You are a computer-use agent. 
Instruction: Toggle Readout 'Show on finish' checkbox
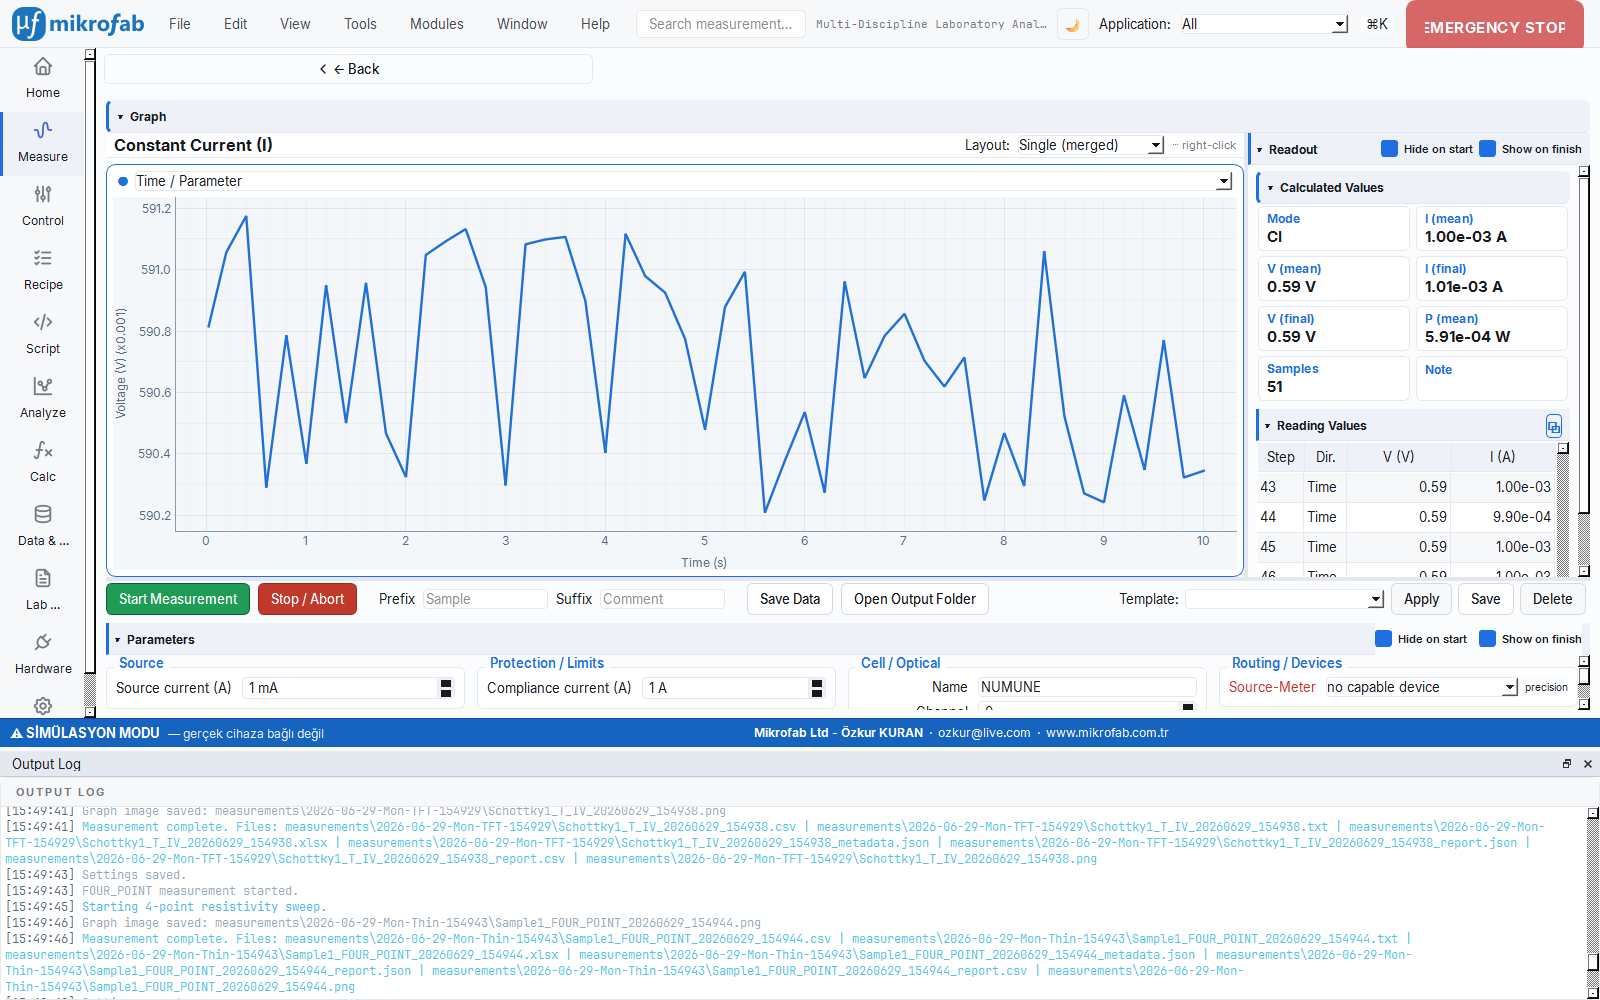click(x=1487, y=149)
